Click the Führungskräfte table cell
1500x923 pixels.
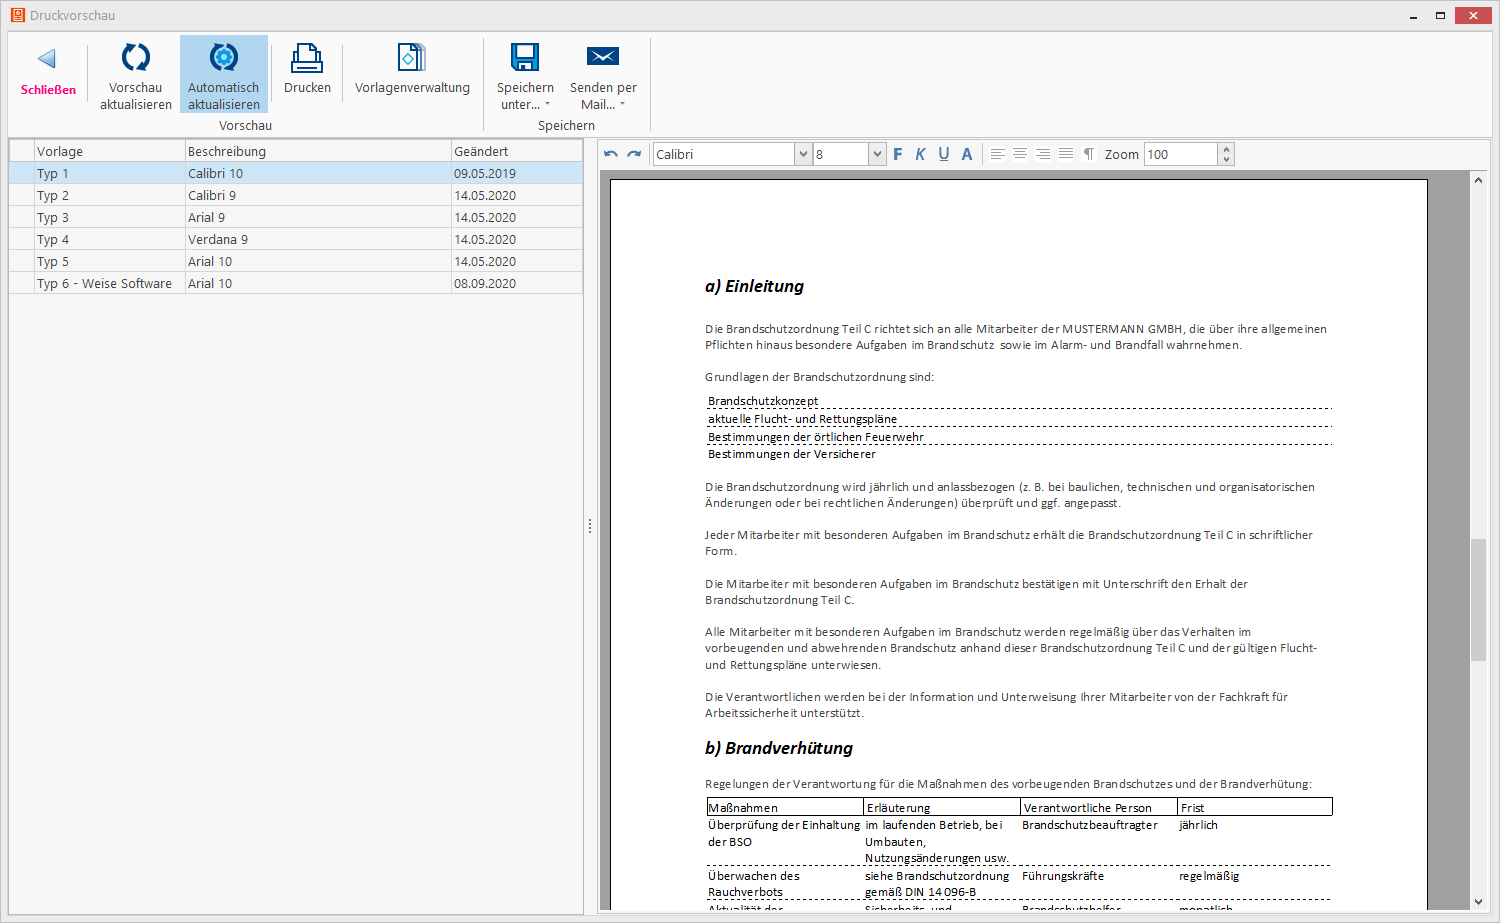click(x=1063, y=876)
